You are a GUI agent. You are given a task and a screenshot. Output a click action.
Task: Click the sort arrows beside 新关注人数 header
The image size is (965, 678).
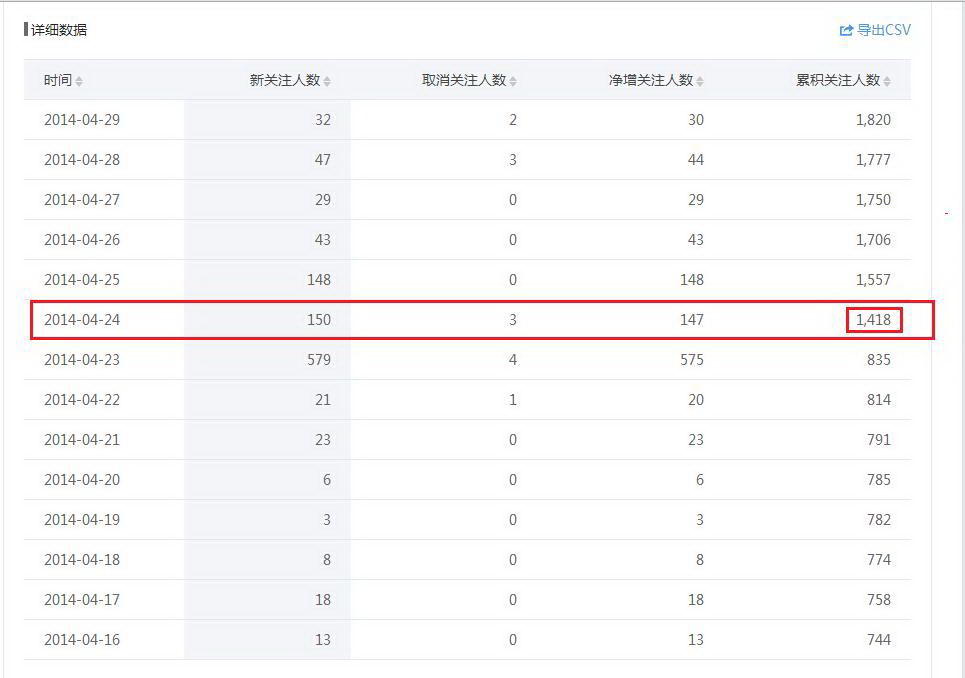pyautogui.click(x=327, y=81)
